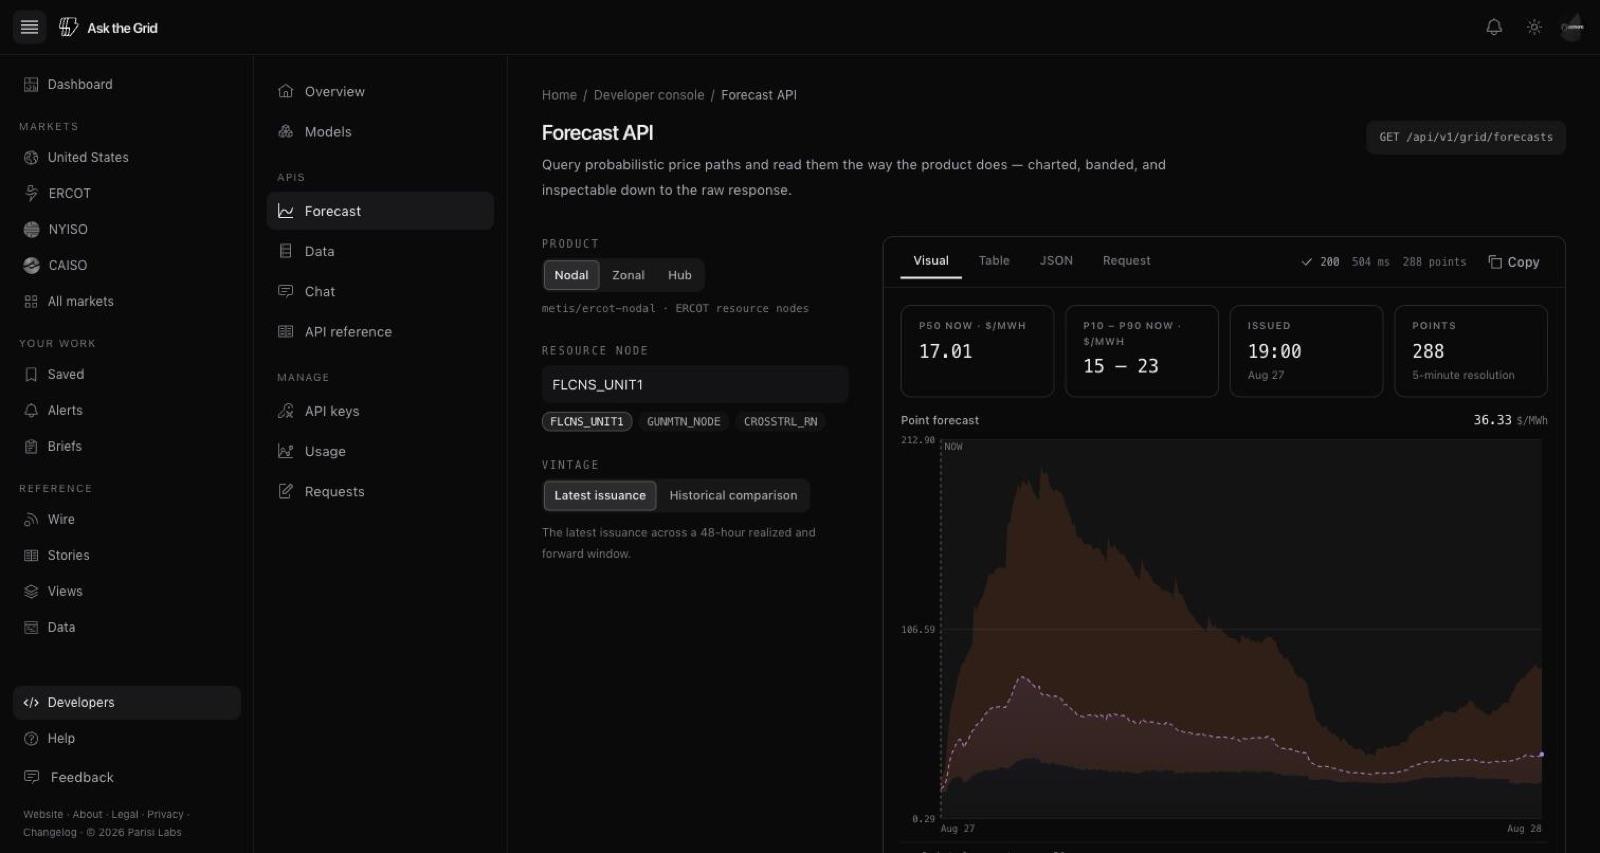Click the All markets grid icon

point(31,302)
